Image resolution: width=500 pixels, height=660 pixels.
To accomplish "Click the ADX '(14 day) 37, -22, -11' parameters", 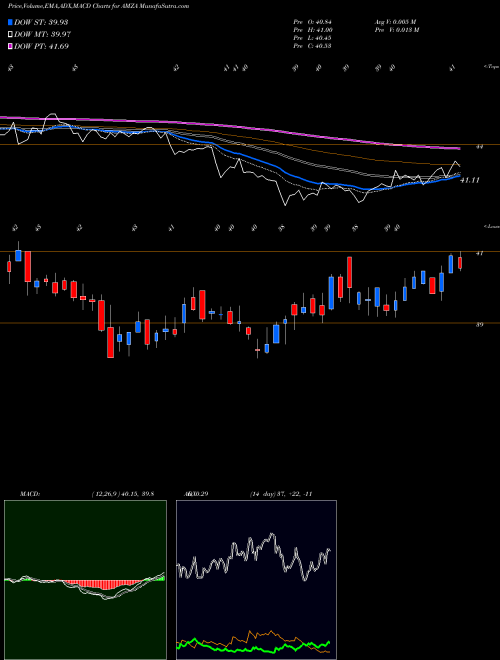I will tap(280, 494).
